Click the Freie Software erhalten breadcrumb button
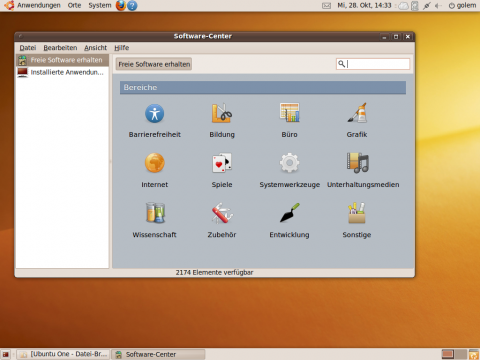The image size is (480, 360). click(154, 64)
